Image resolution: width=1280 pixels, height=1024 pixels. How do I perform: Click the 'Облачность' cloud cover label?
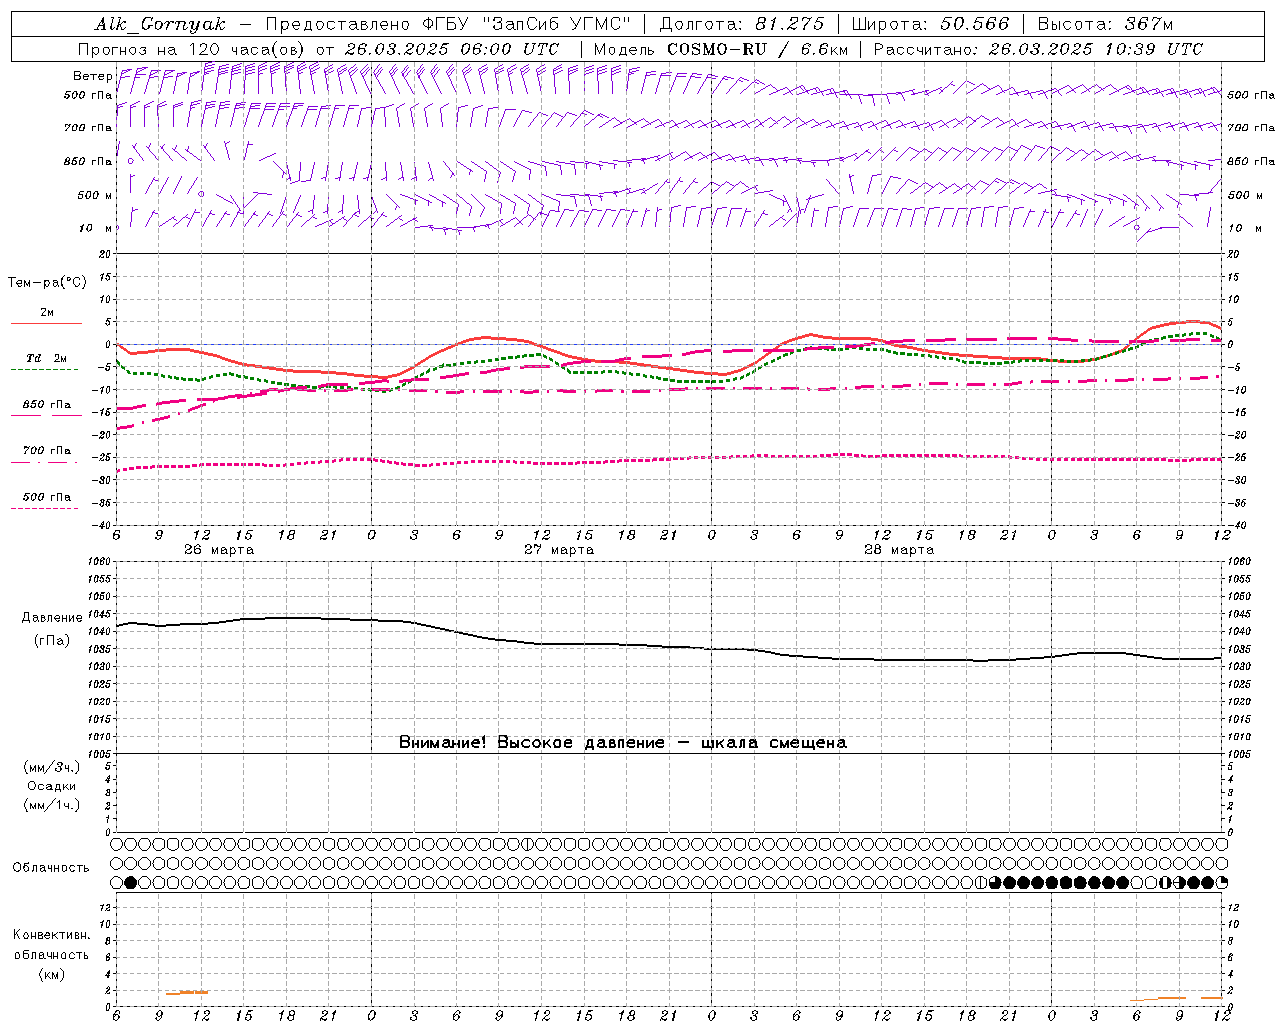pos(51,867)
